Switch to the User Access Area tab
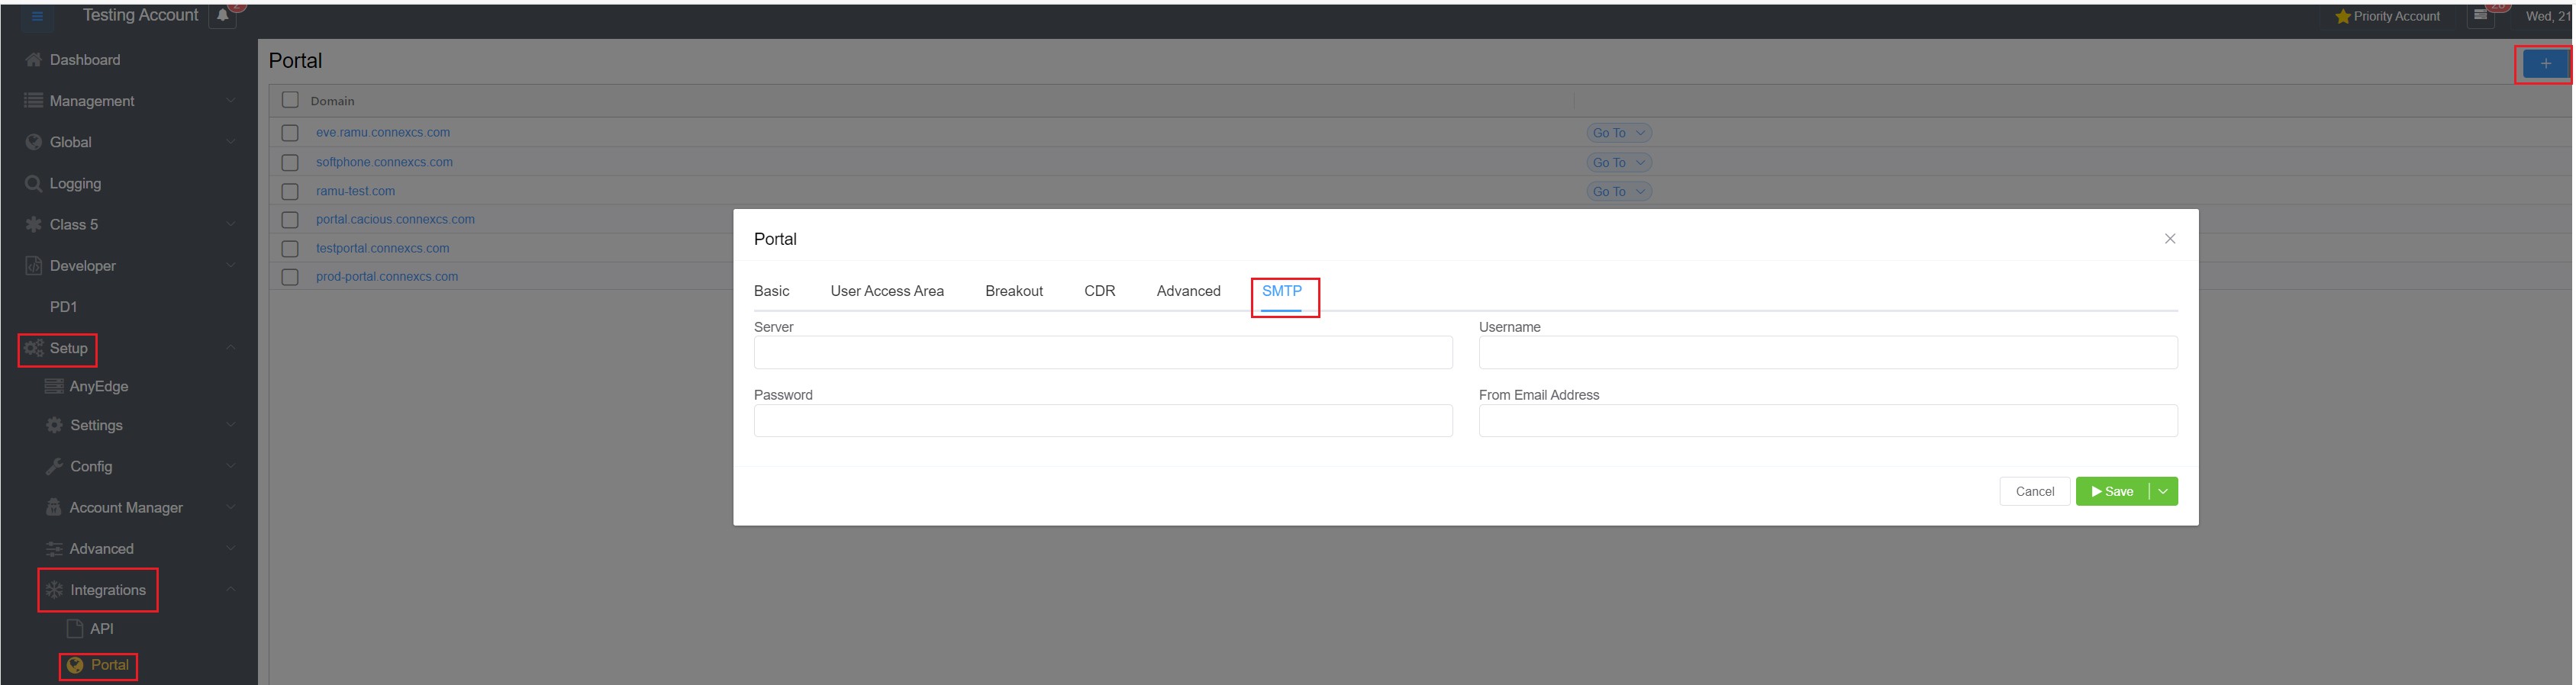2576x685 pixels. [886, 291]
